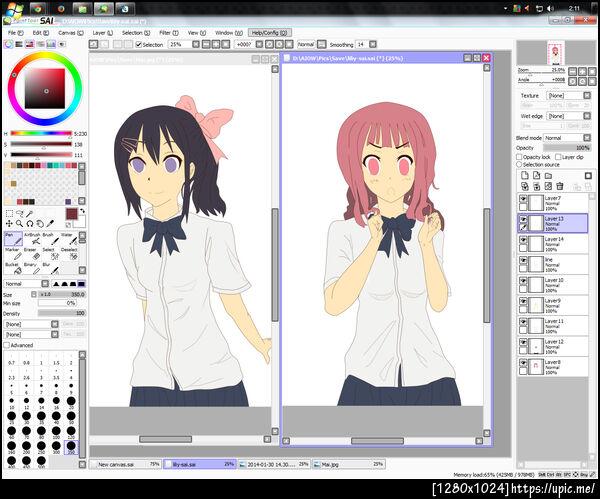Enable the Layer clip checkbox
This screenshot has height=499, width=600.
[x=558, y=157]
